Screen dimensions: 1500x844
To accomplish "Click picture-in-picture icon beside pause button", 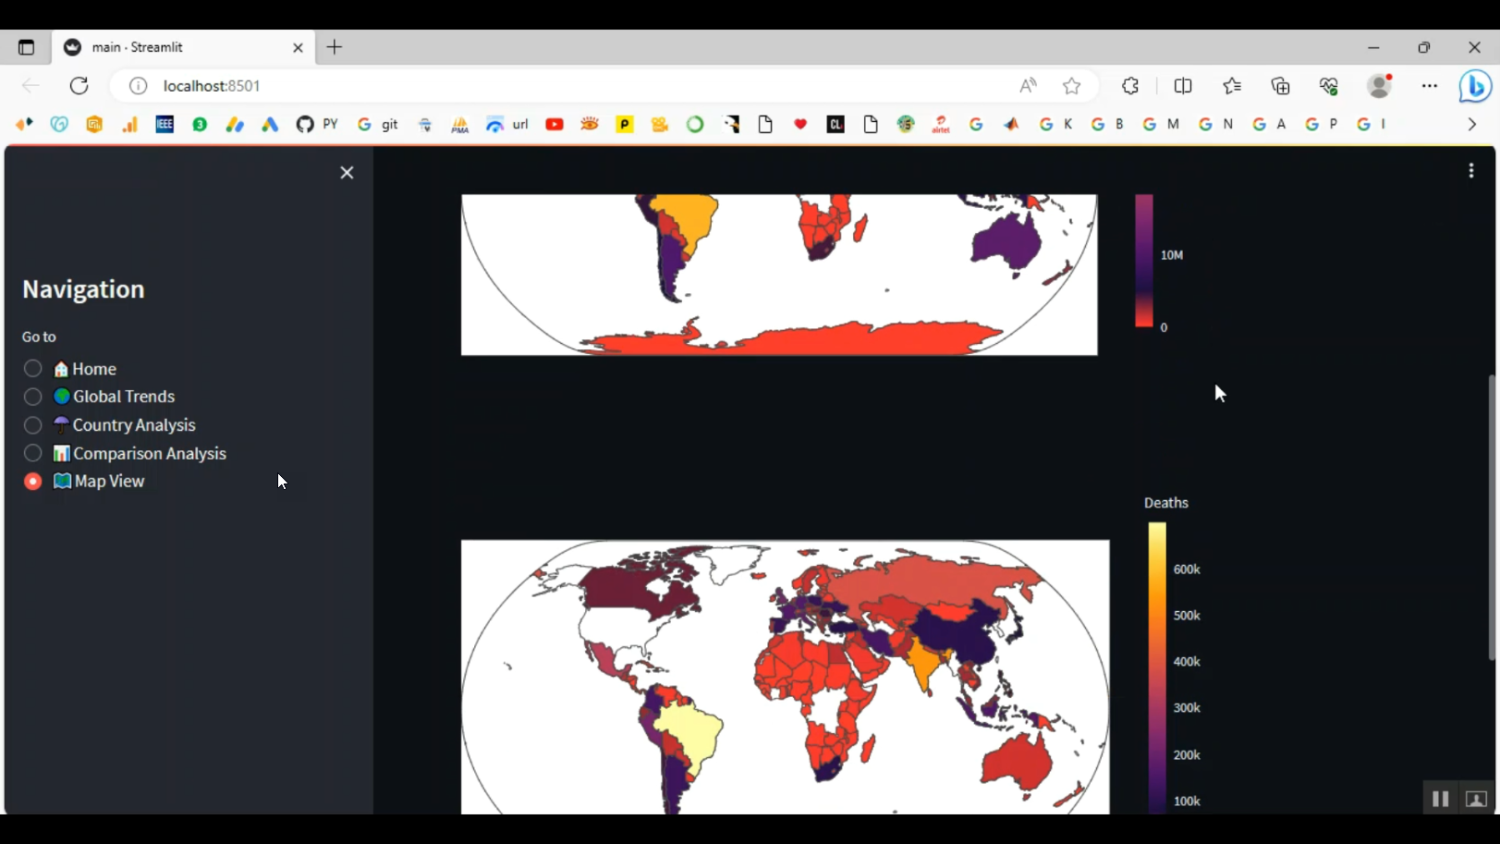I will point(1476,798).
